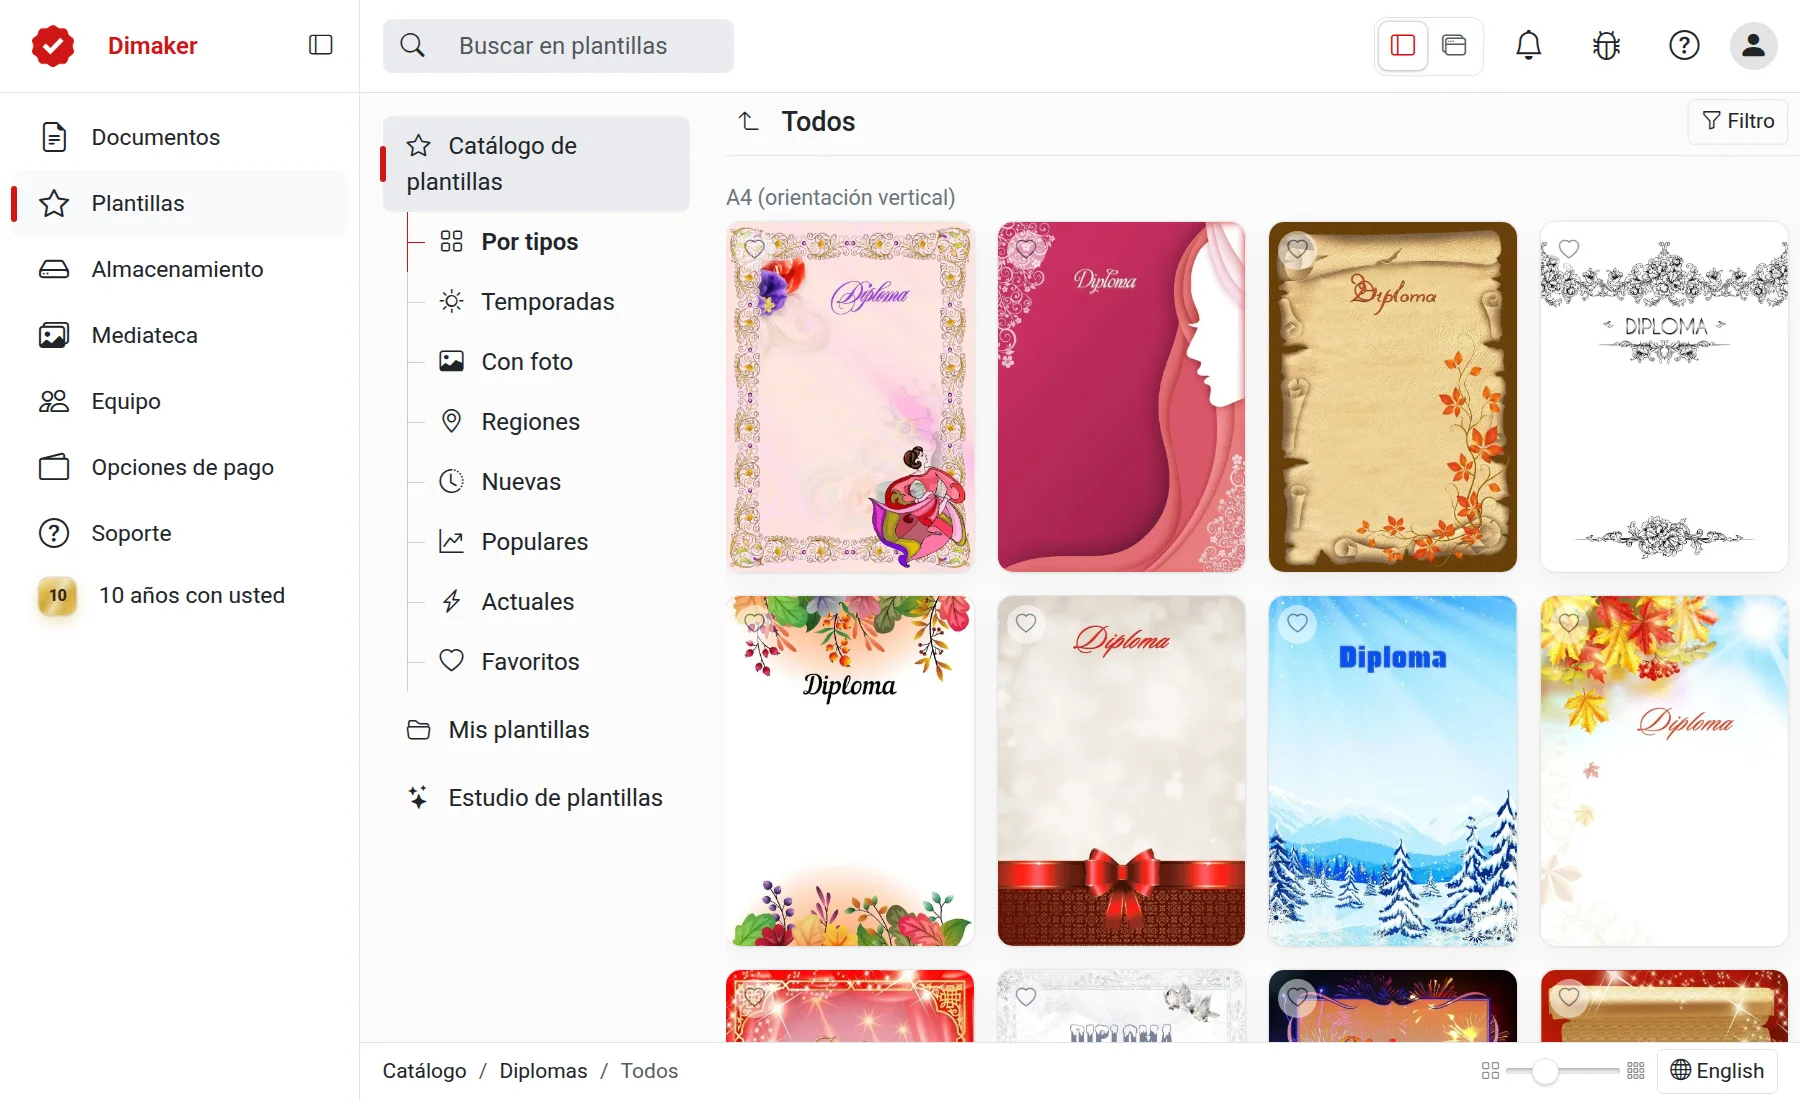Viewport: 1800px width, 1100px height.
Task: Favorite the blue winter Diploma template
Action: click(1297, 622)
